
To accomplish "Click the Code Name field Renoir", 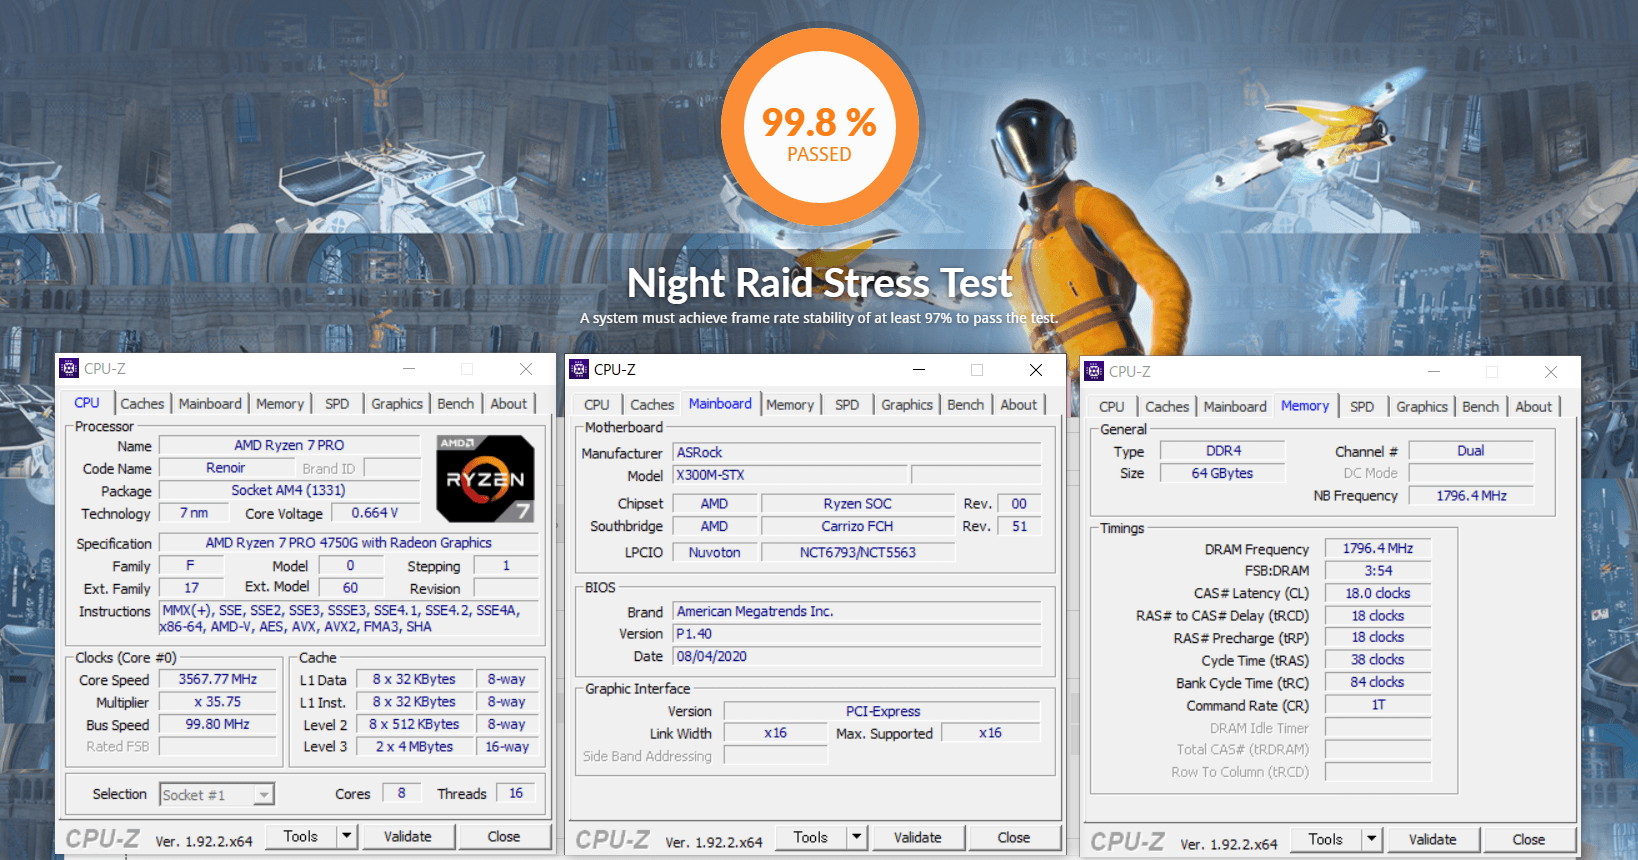I will pyautogui.click(x=226, y=468).
